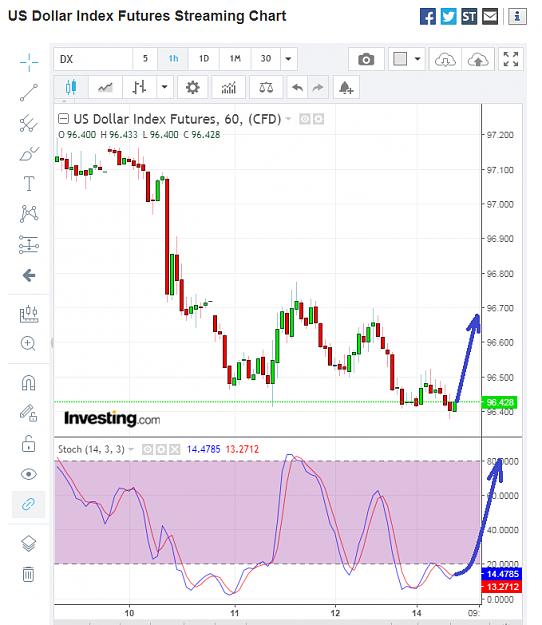
Task: Open the object tree layers icon
Action: click(x=28, y=543)
